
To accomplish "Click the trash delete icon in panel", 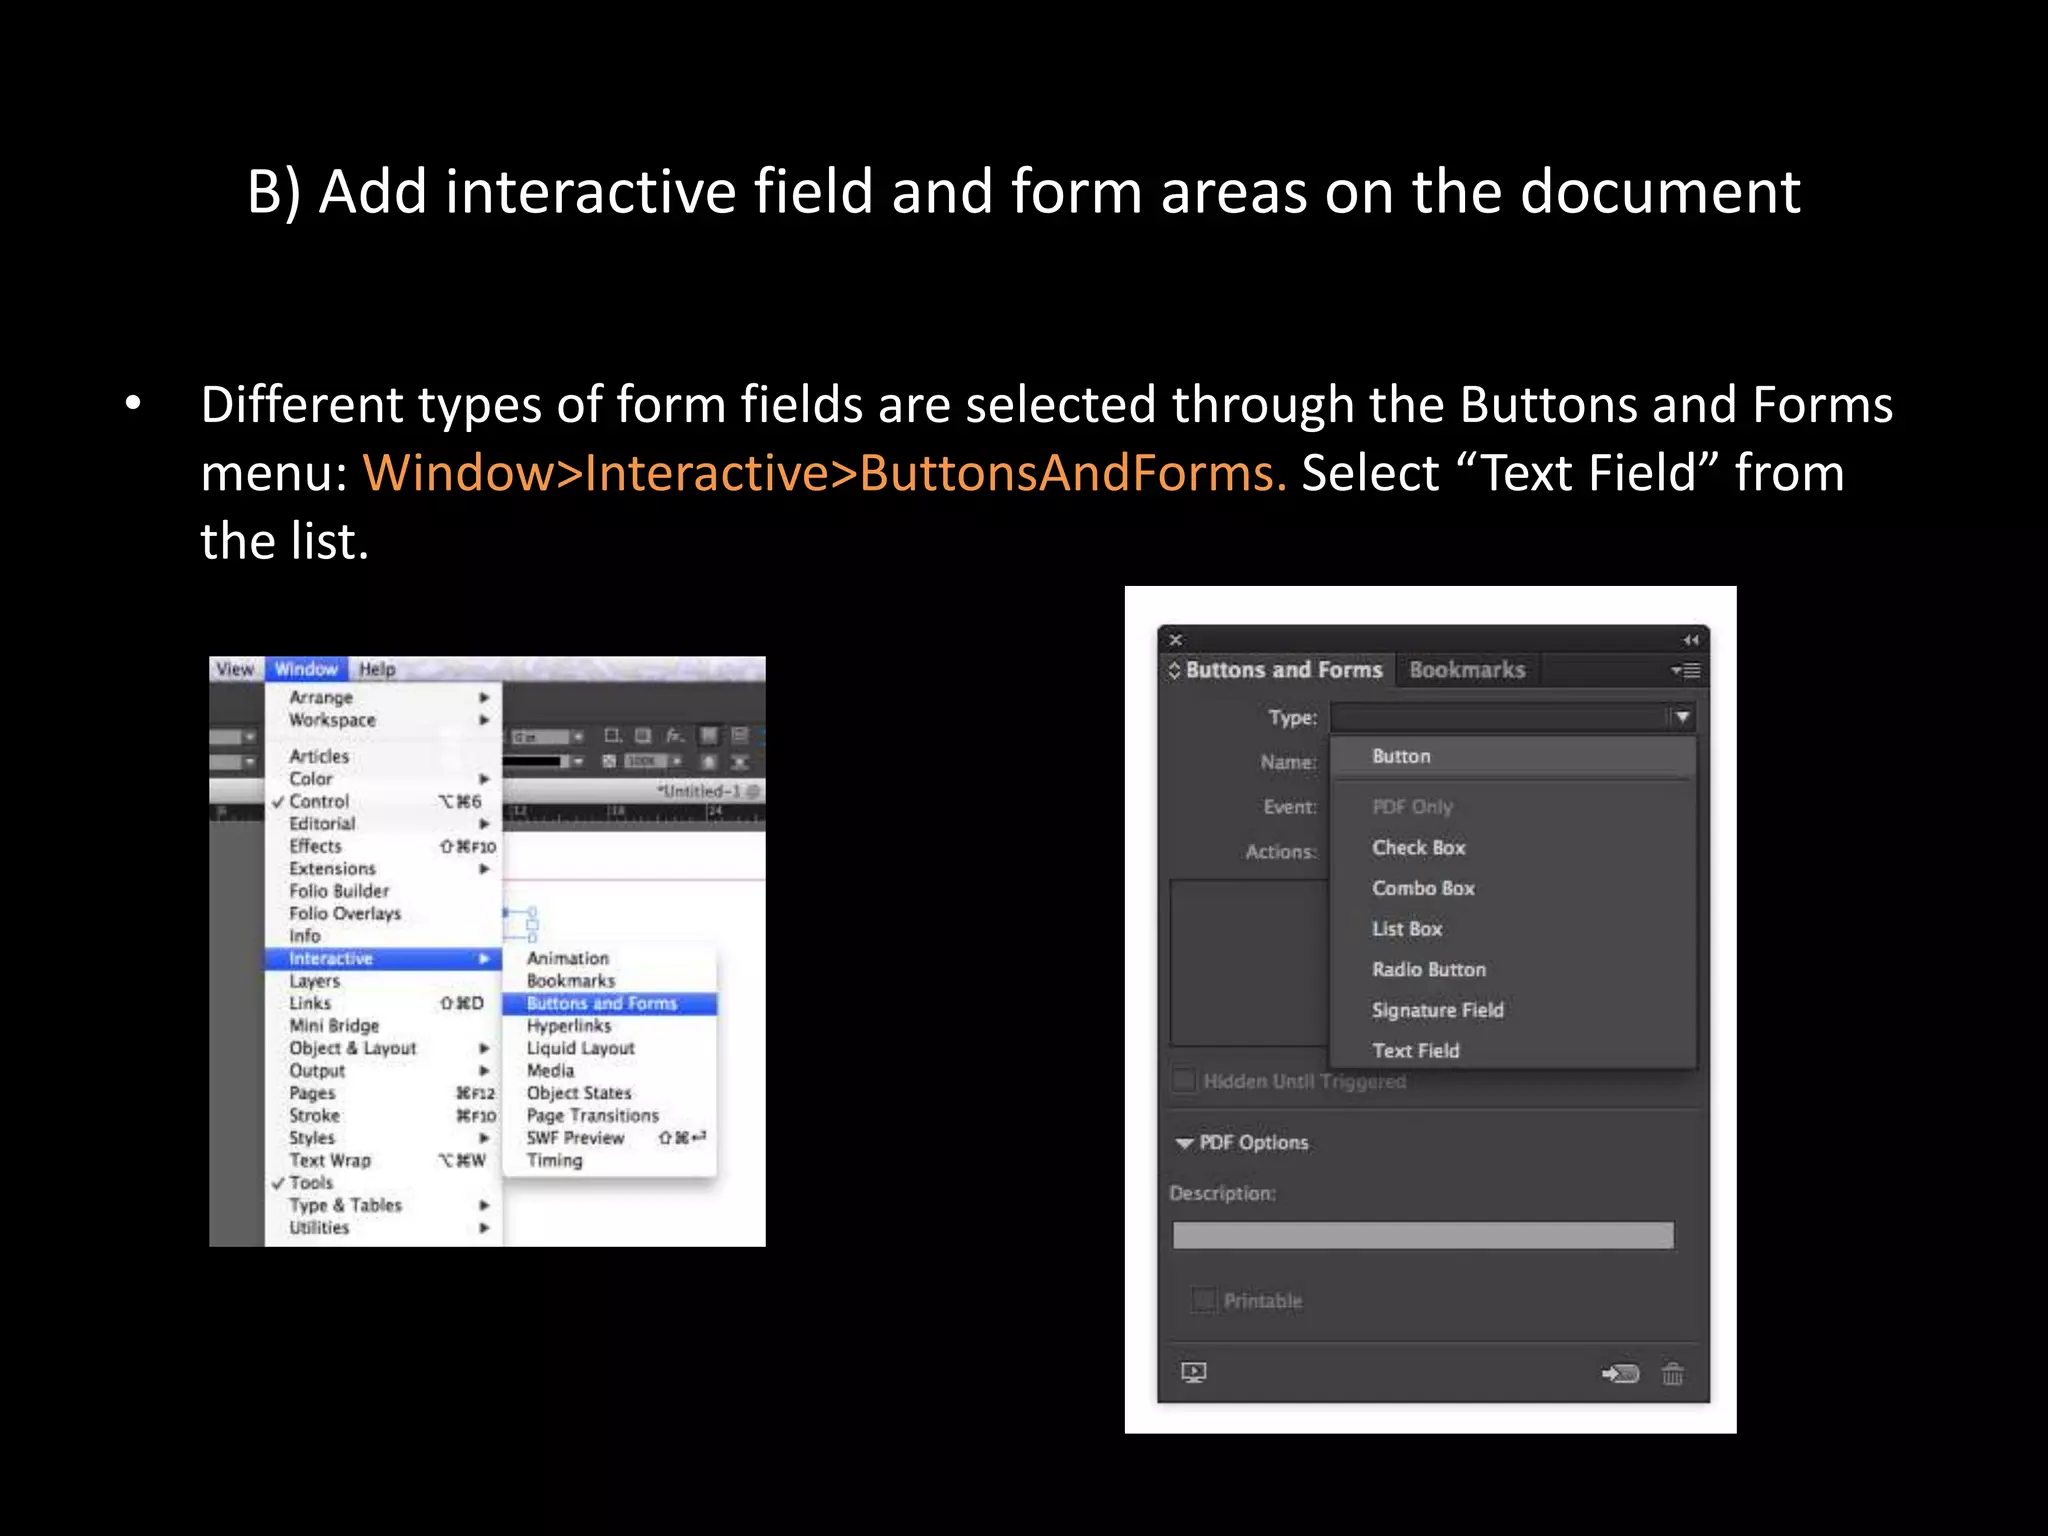I will tap(1672, 1373).
